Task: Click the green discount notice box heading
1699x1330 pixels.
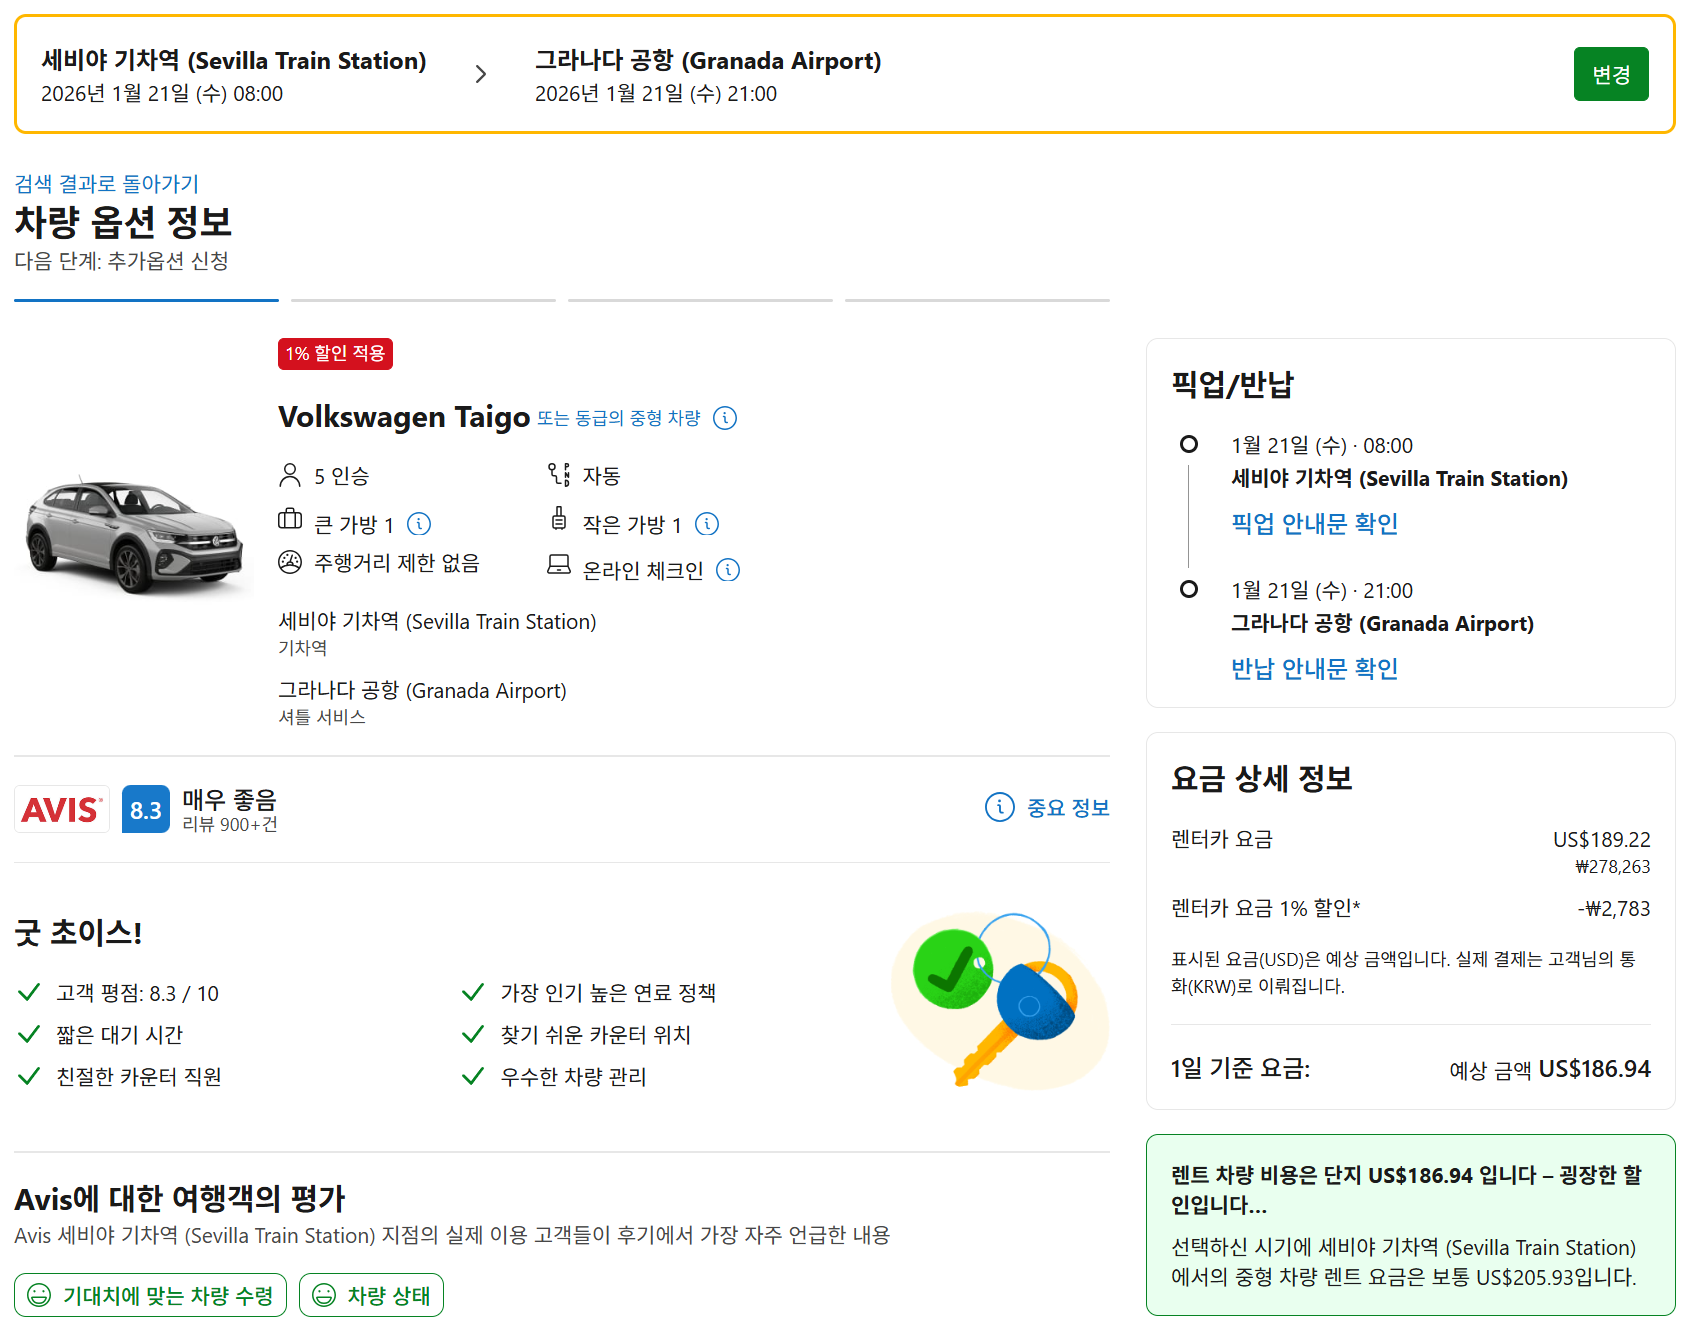Action: (1406, 1190)
